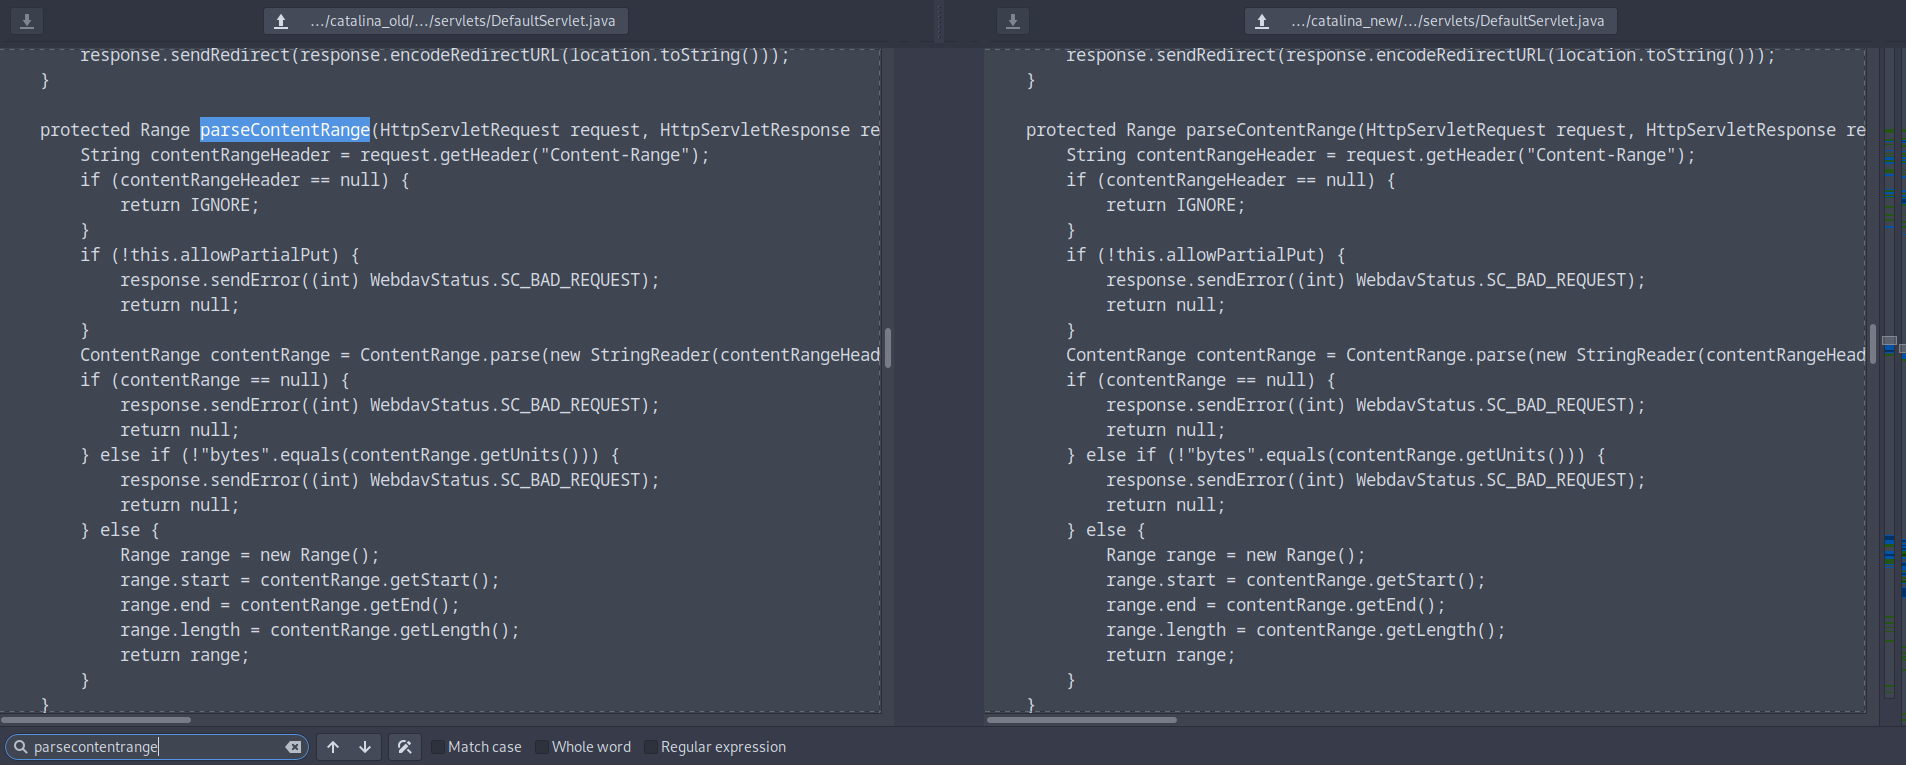Toggle the find and replace mode icon
The width and height of the screenshot is (1906, 765).
[404, 747]
